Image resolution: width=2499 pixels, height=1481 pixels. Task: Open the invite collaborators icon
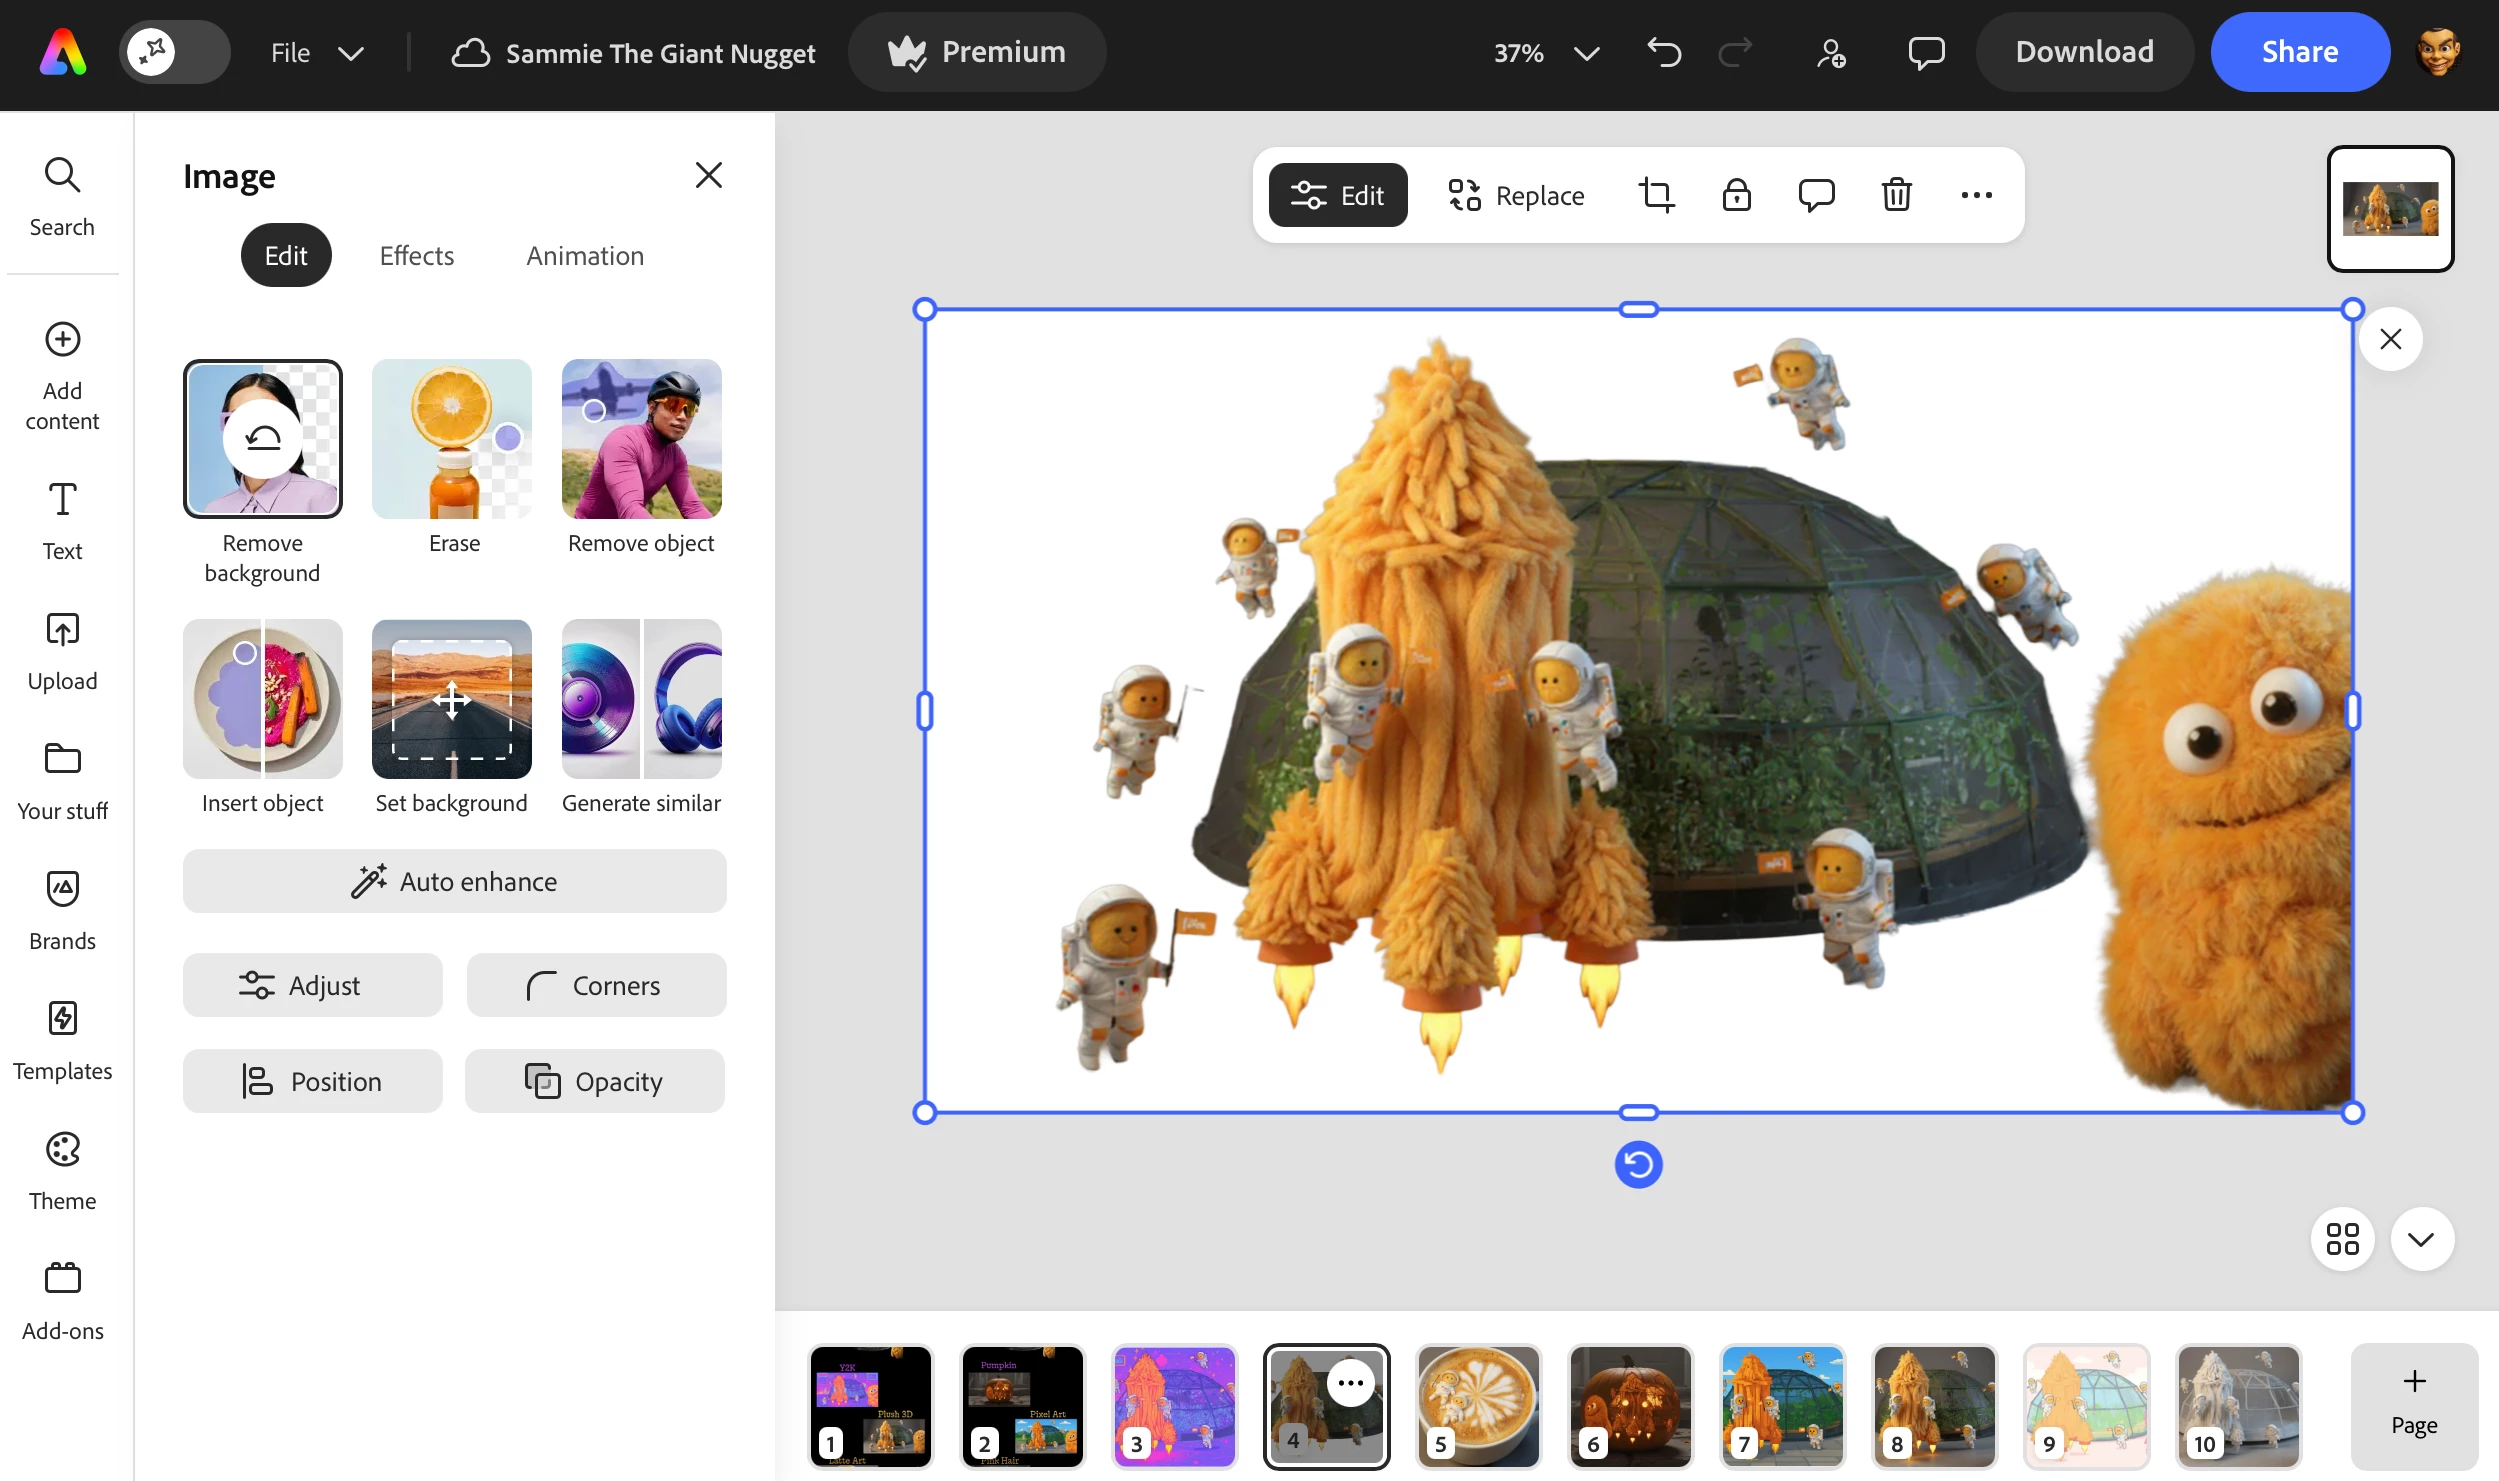pos(1831,52)
